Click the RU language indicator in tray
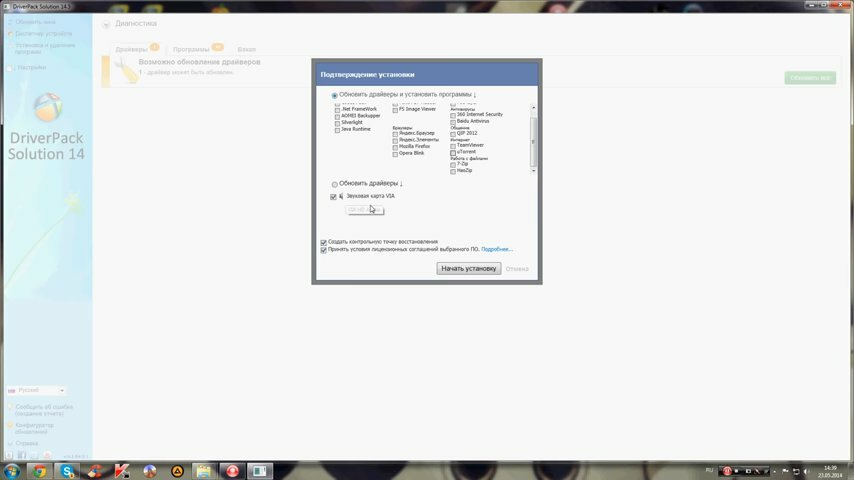The height and width of the screenshot is (480, 854). 709,470
